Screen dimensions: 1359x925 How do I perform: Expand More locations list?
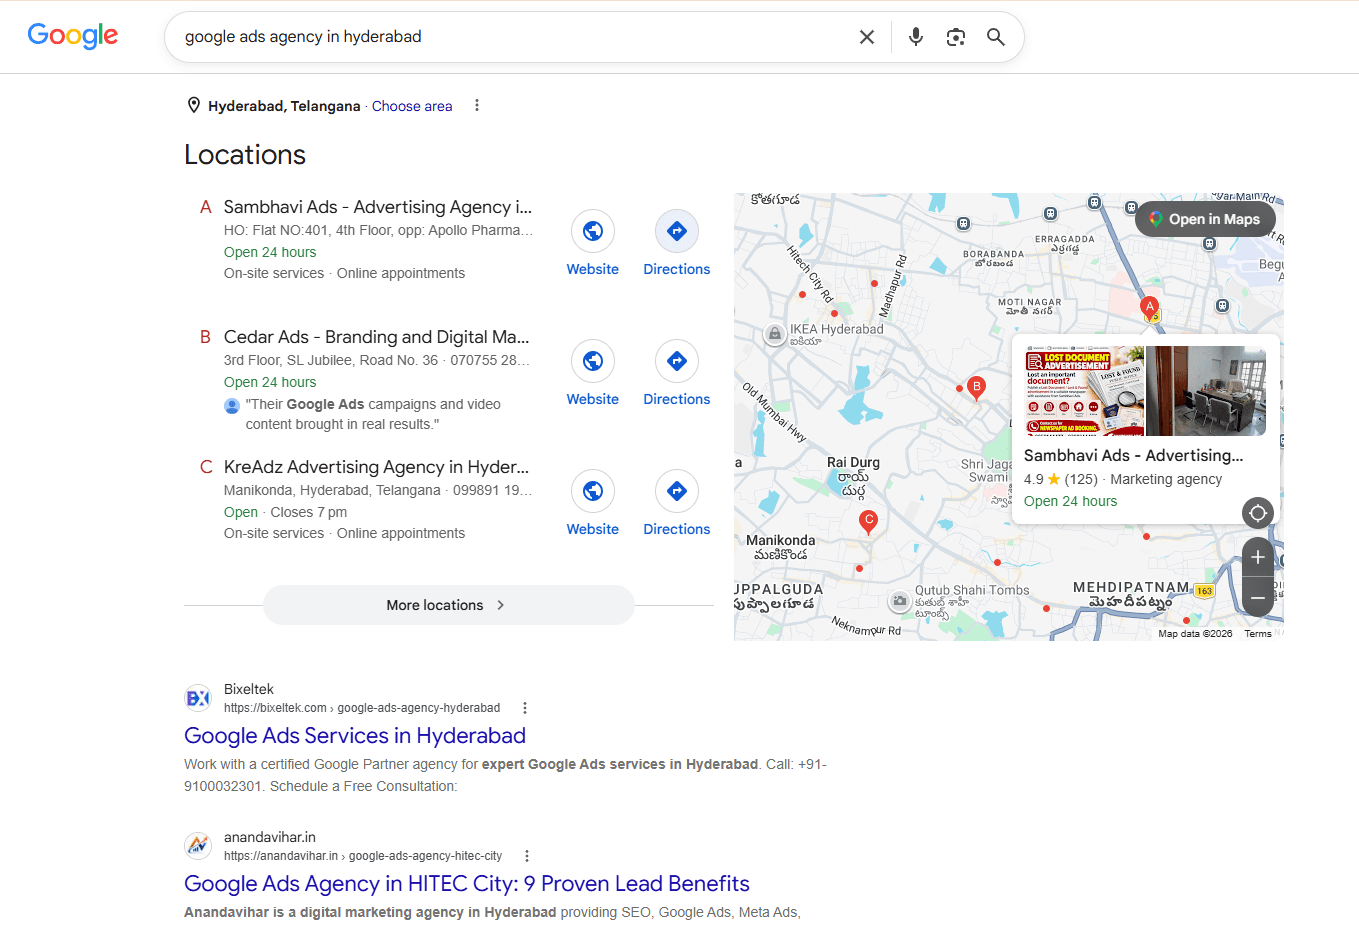click(x=449, y=605)
